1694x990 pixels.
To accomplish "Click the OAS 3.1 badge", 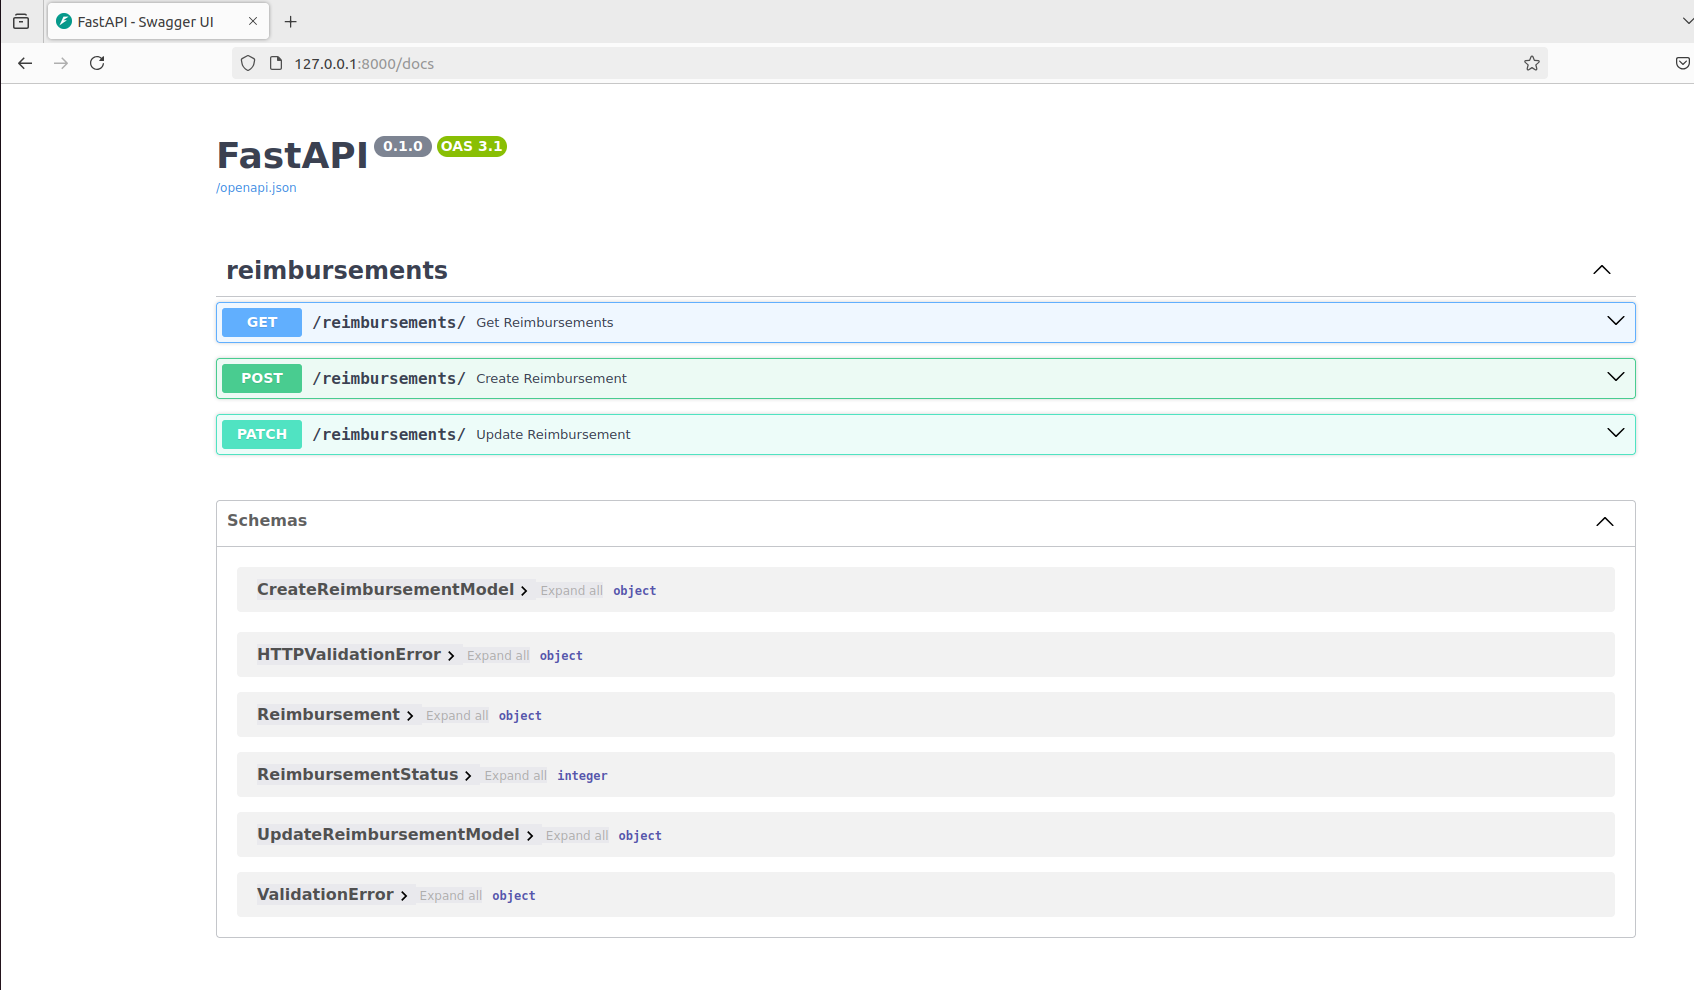I will tap(472, 146).
